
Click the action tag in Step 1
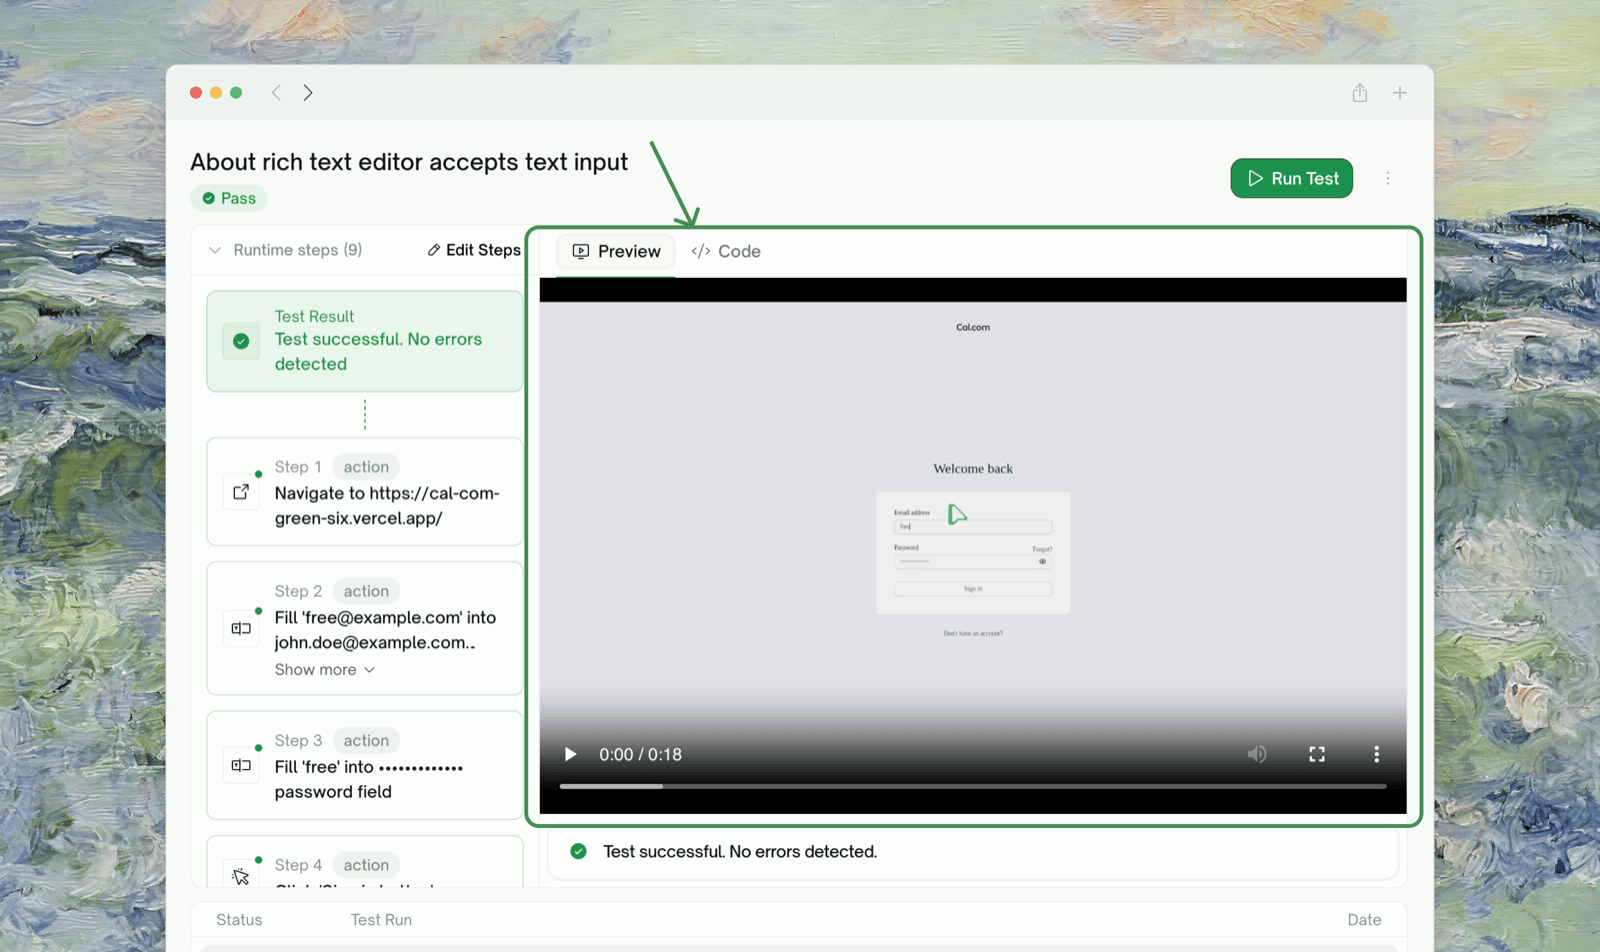click(366, 467)
